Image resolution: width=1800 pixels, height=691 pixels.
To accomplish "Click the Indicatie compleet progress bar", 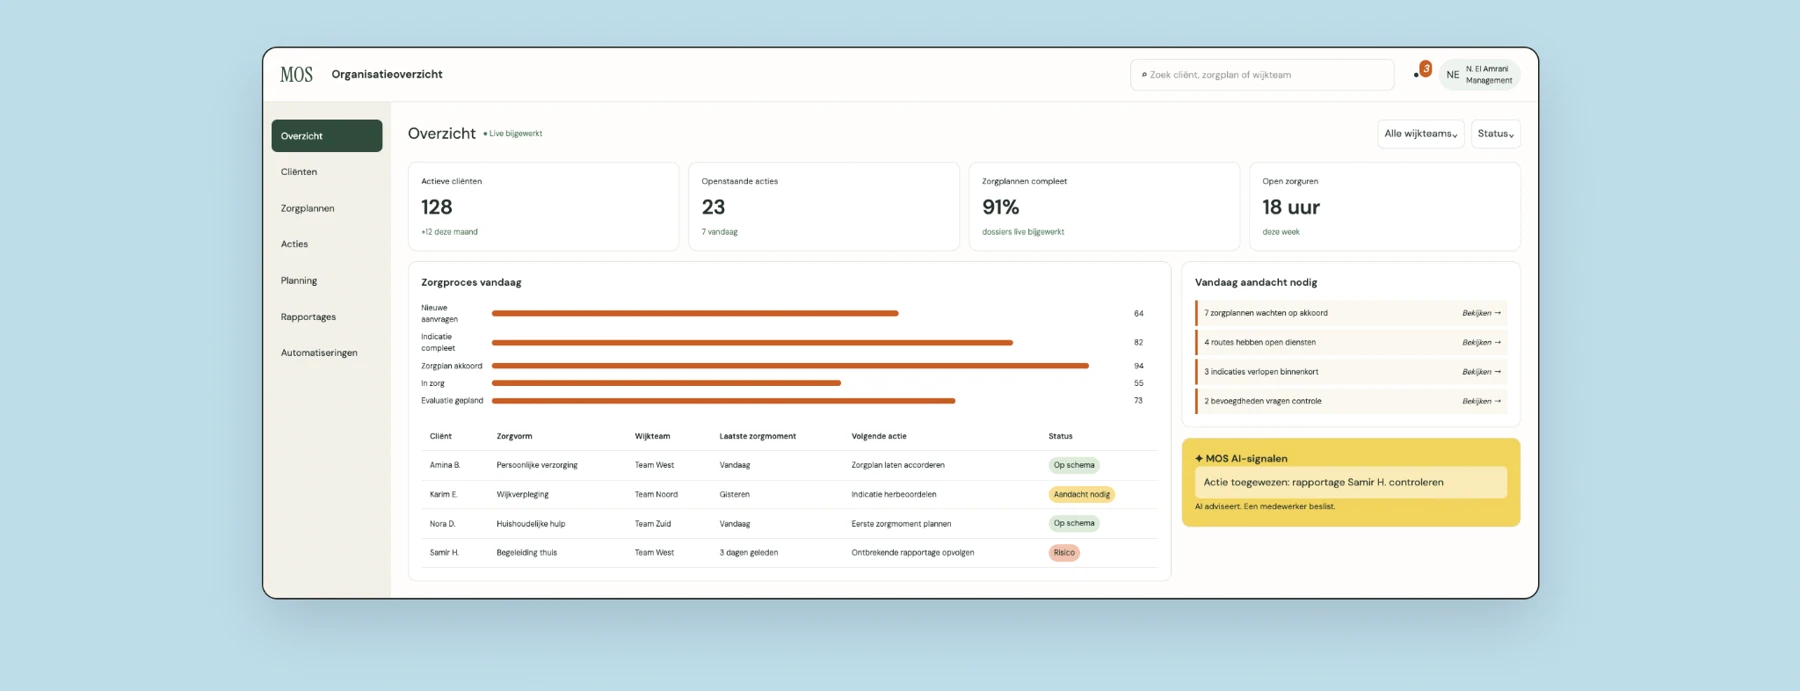I will (752, 342).
